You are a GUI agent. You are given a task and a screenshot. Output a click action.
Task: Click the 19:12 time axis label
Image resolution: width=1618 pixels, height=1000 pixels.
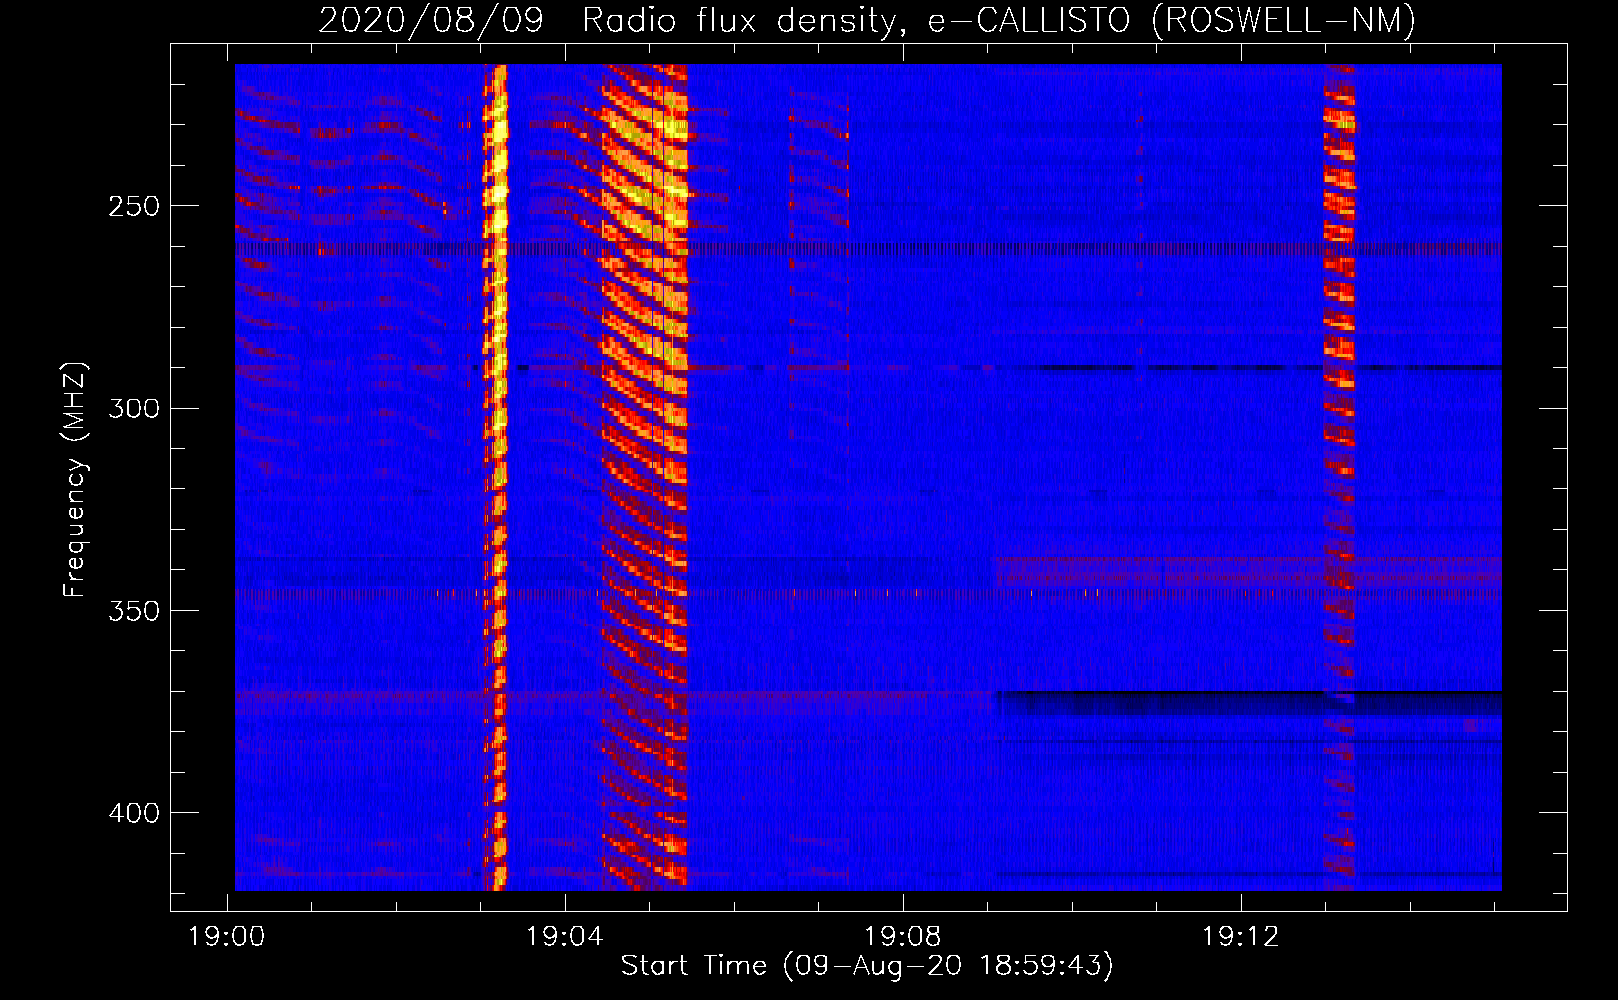(1241, 937)
